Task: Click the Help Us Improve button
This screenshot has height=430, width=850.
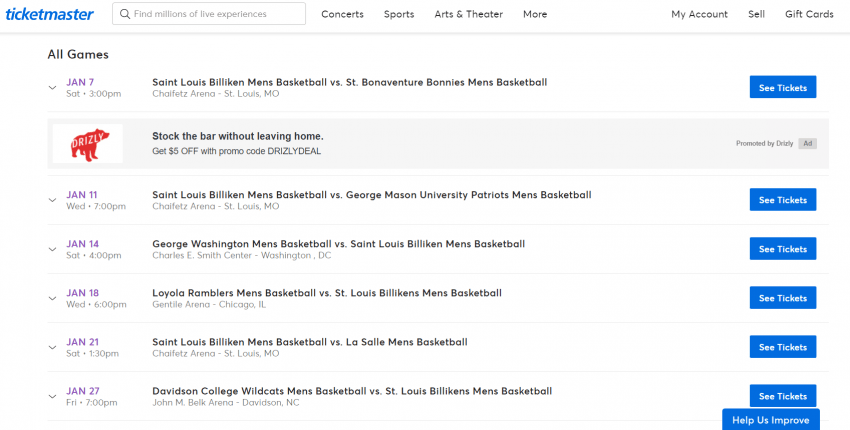Action: [x=770, y=420]
